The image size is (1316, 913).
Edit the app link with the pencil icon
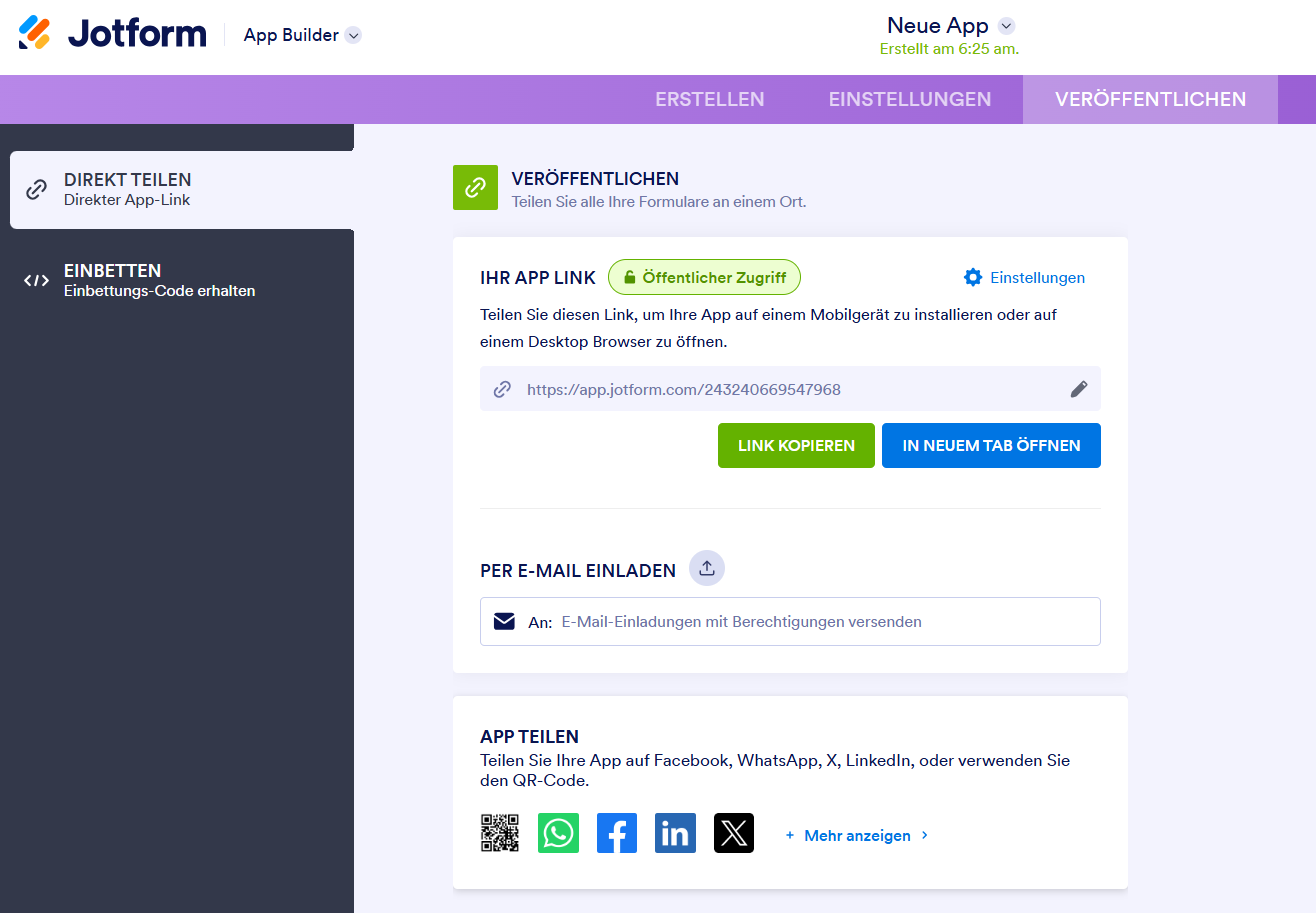[x=1079, y=389]
